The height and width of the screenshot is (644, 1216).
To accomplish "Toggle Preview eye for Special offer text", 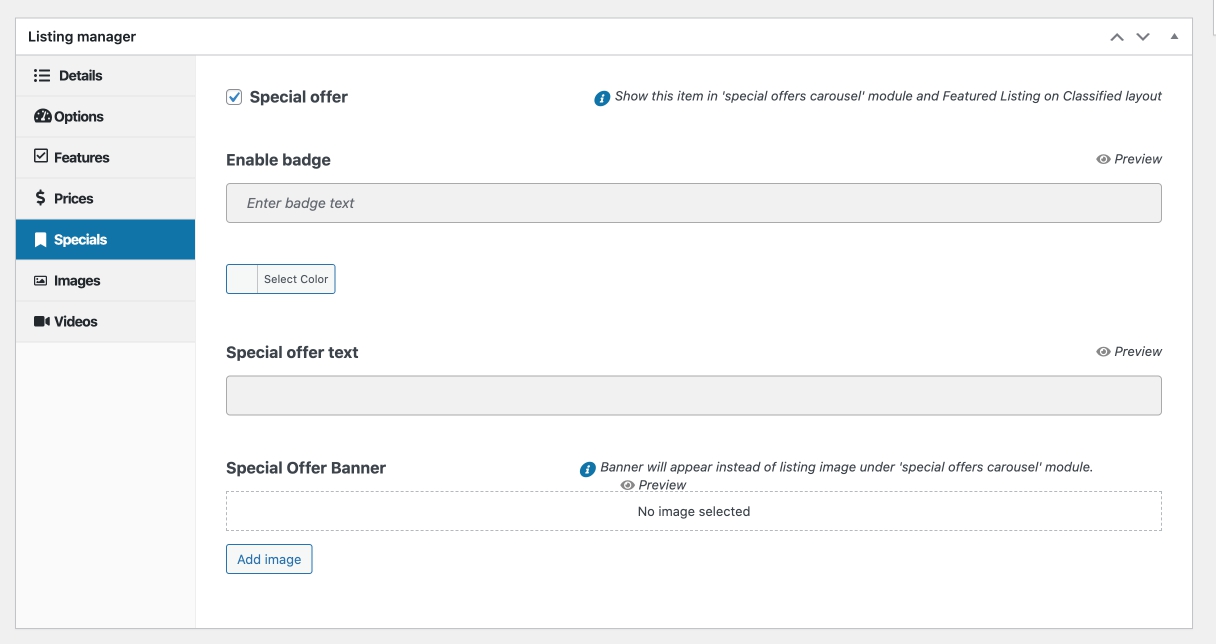I will click(1104, 352).
